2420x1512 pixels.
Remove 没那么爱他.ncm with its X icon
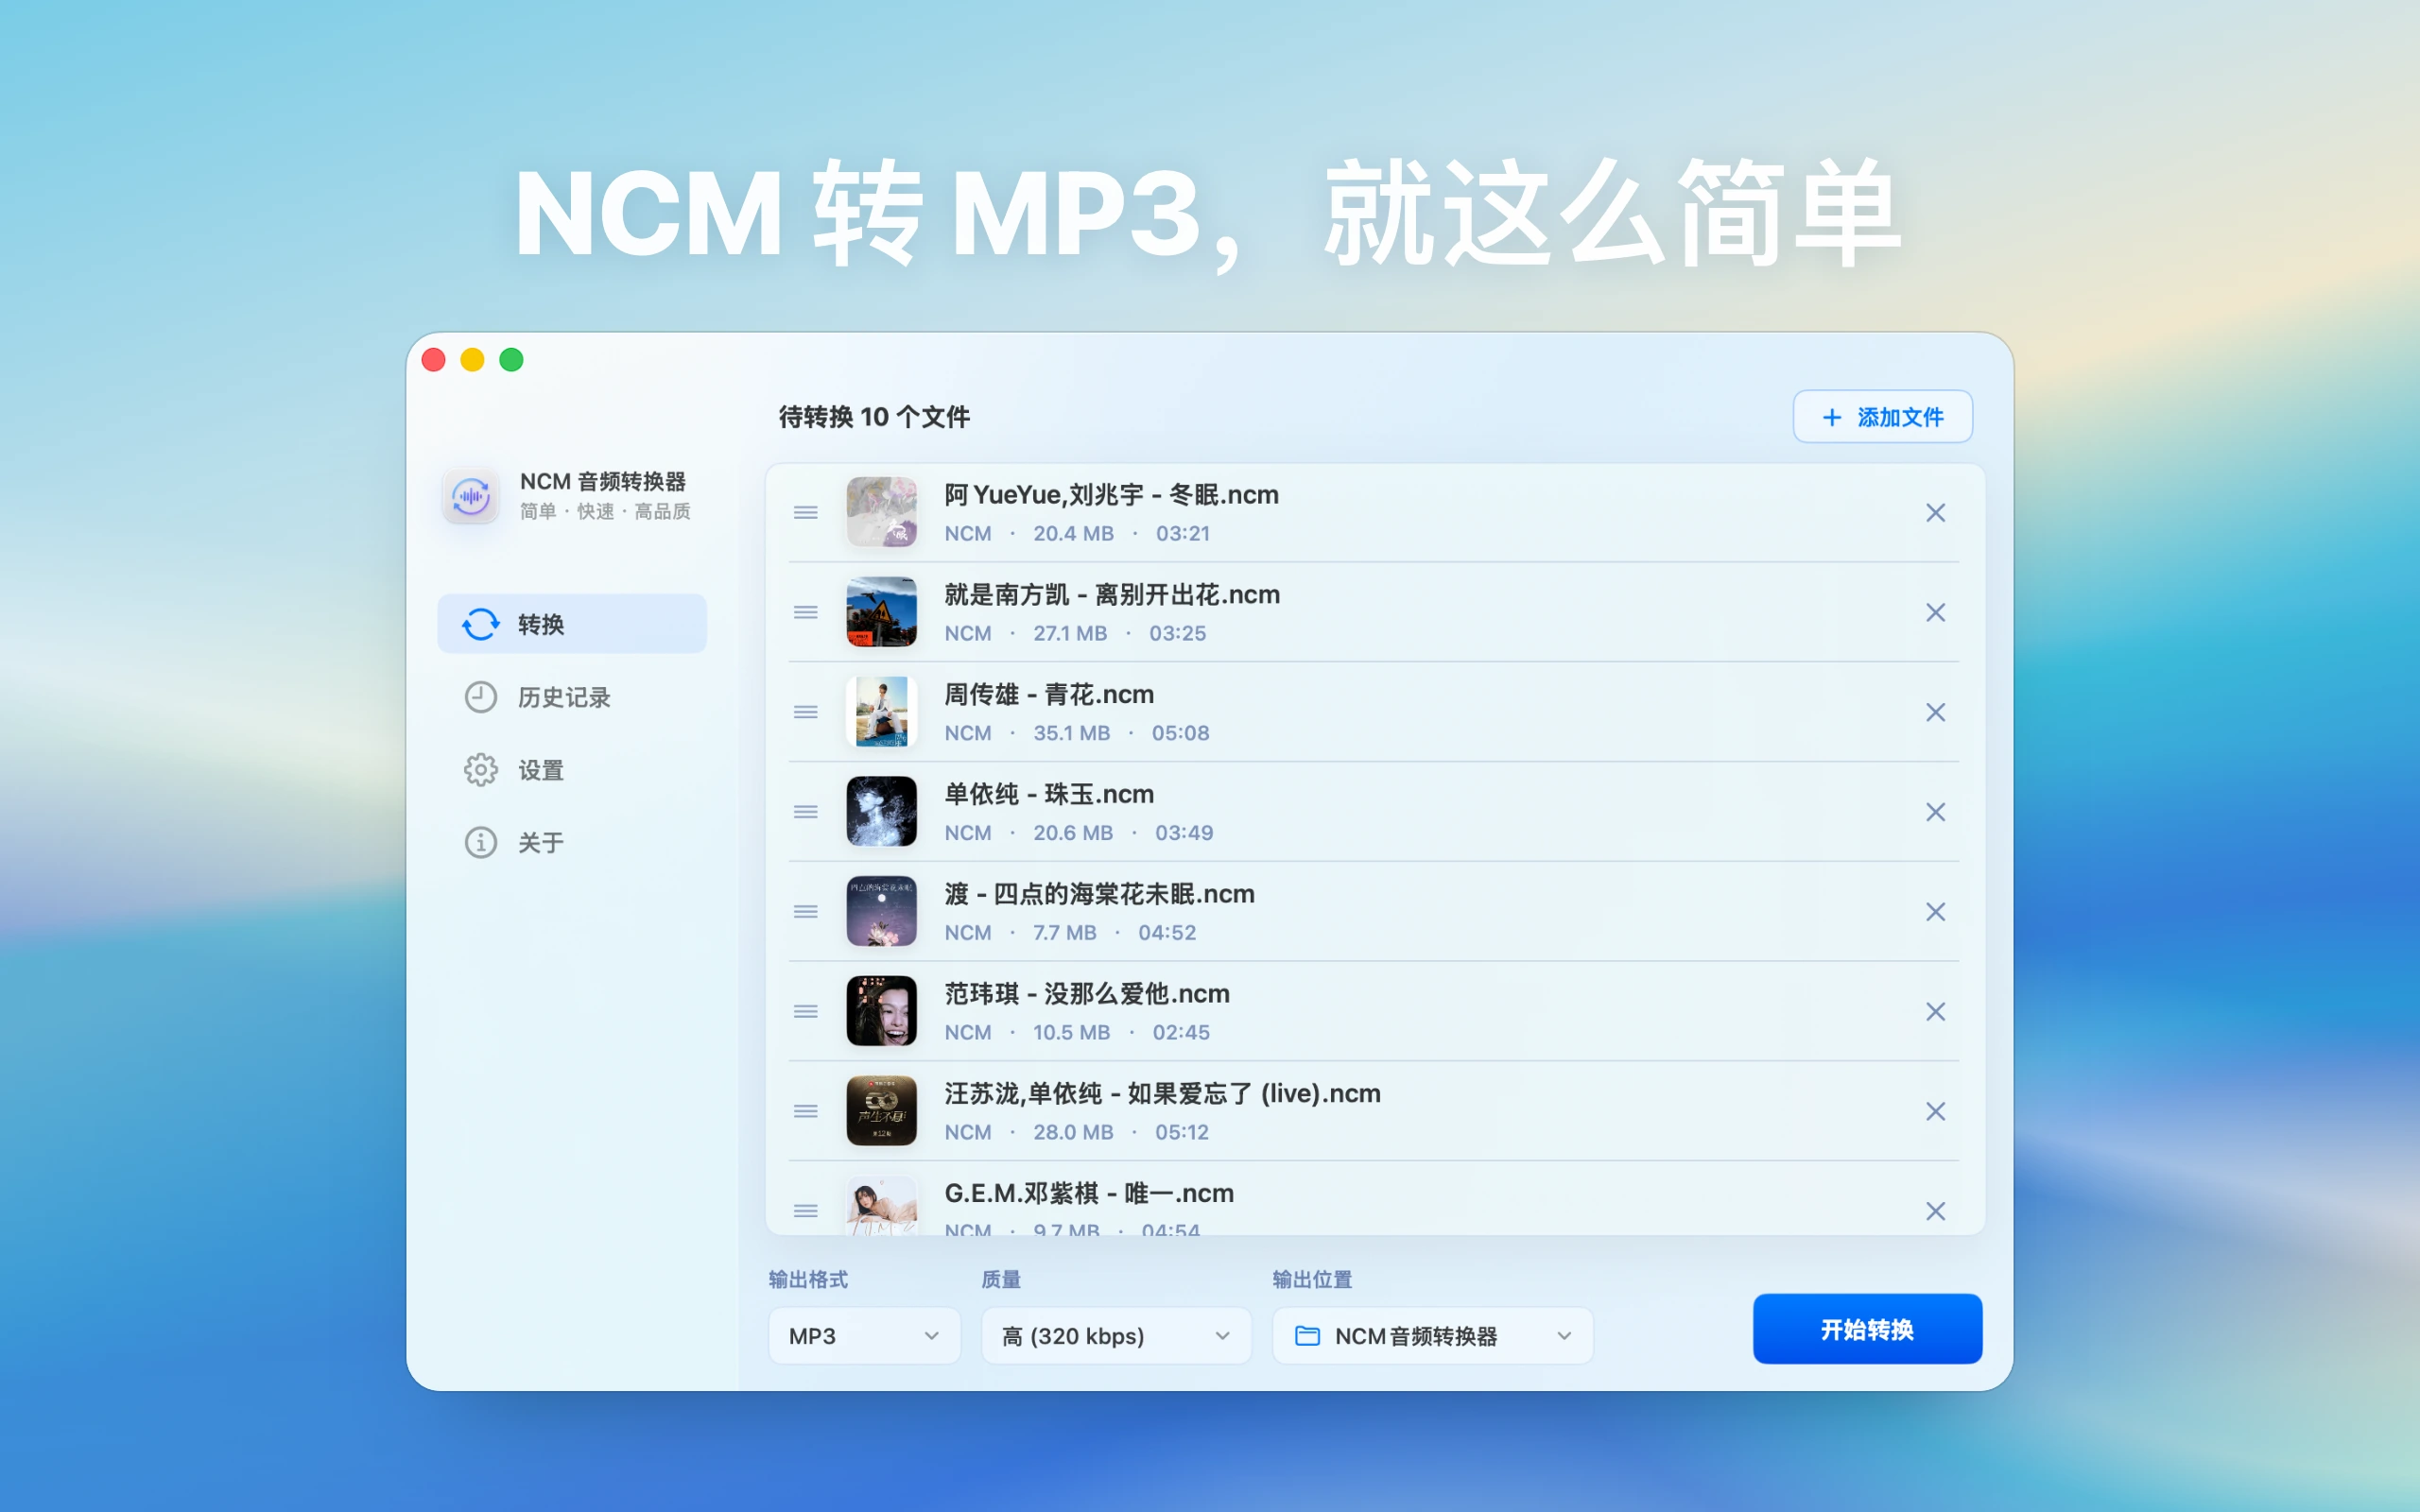coord(1935,1012)
